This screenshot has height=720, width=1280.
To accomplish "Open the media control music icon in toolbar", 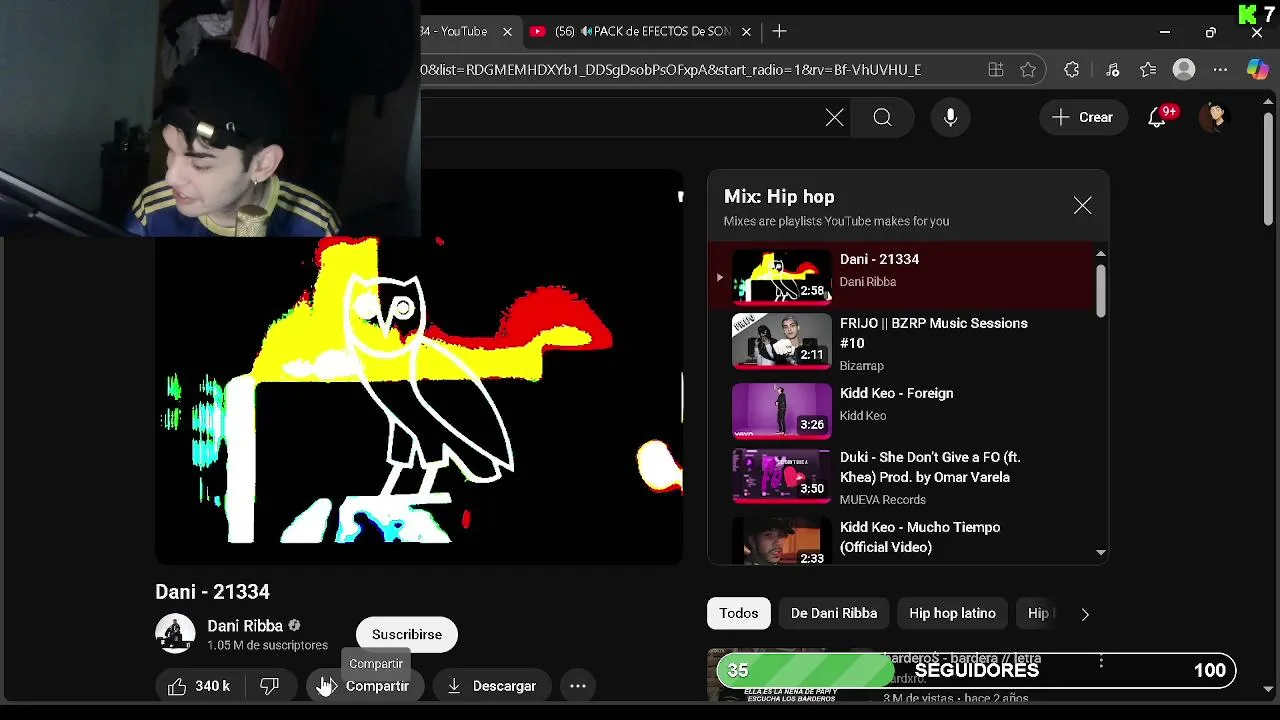I will tap(1113, 70).
